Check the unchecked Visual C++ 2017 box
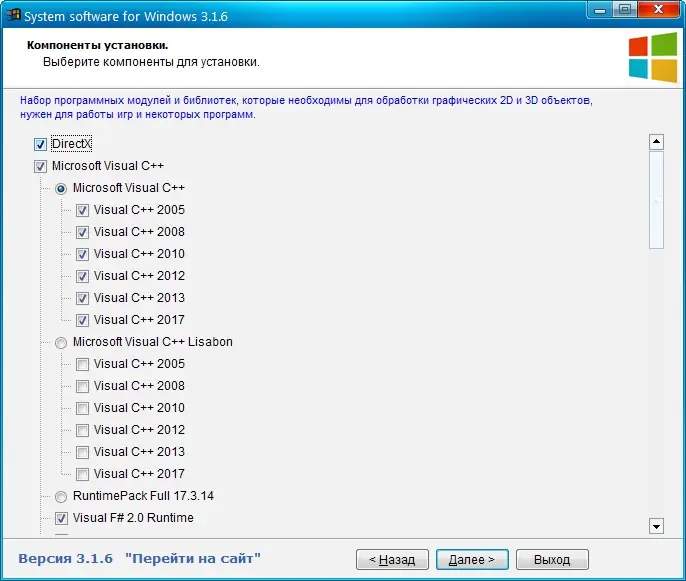The width and height of the screenshot is (686, 581). coord(82,474)
